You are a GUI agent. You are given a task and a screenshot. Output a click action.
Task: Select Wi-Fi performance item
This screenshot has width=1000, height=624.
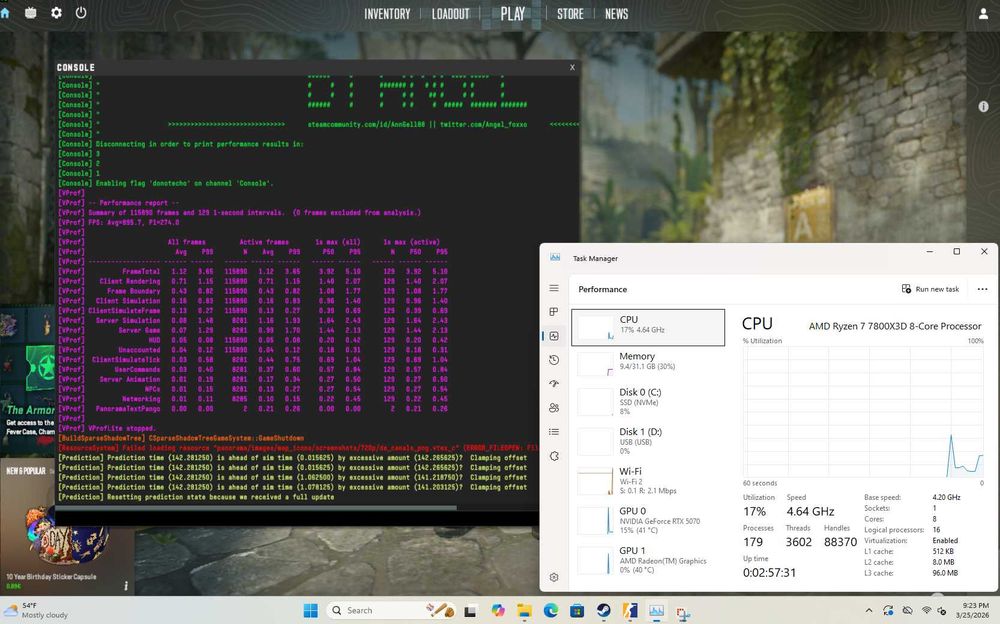point(648,480)
